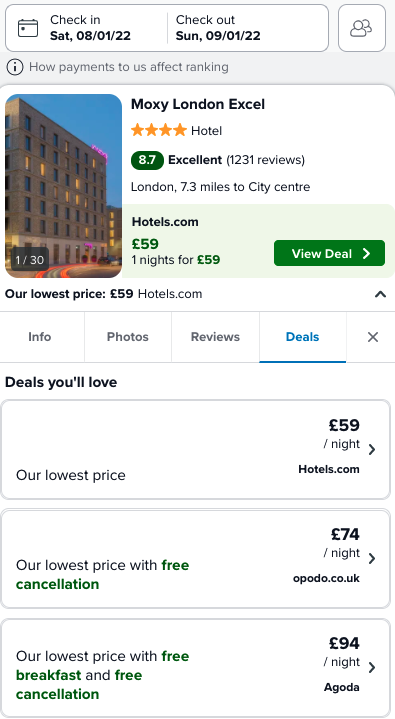This screenshot has width=395, height=719.
Task: Click the 8.7 rating badge
Action: coord(147,160)
